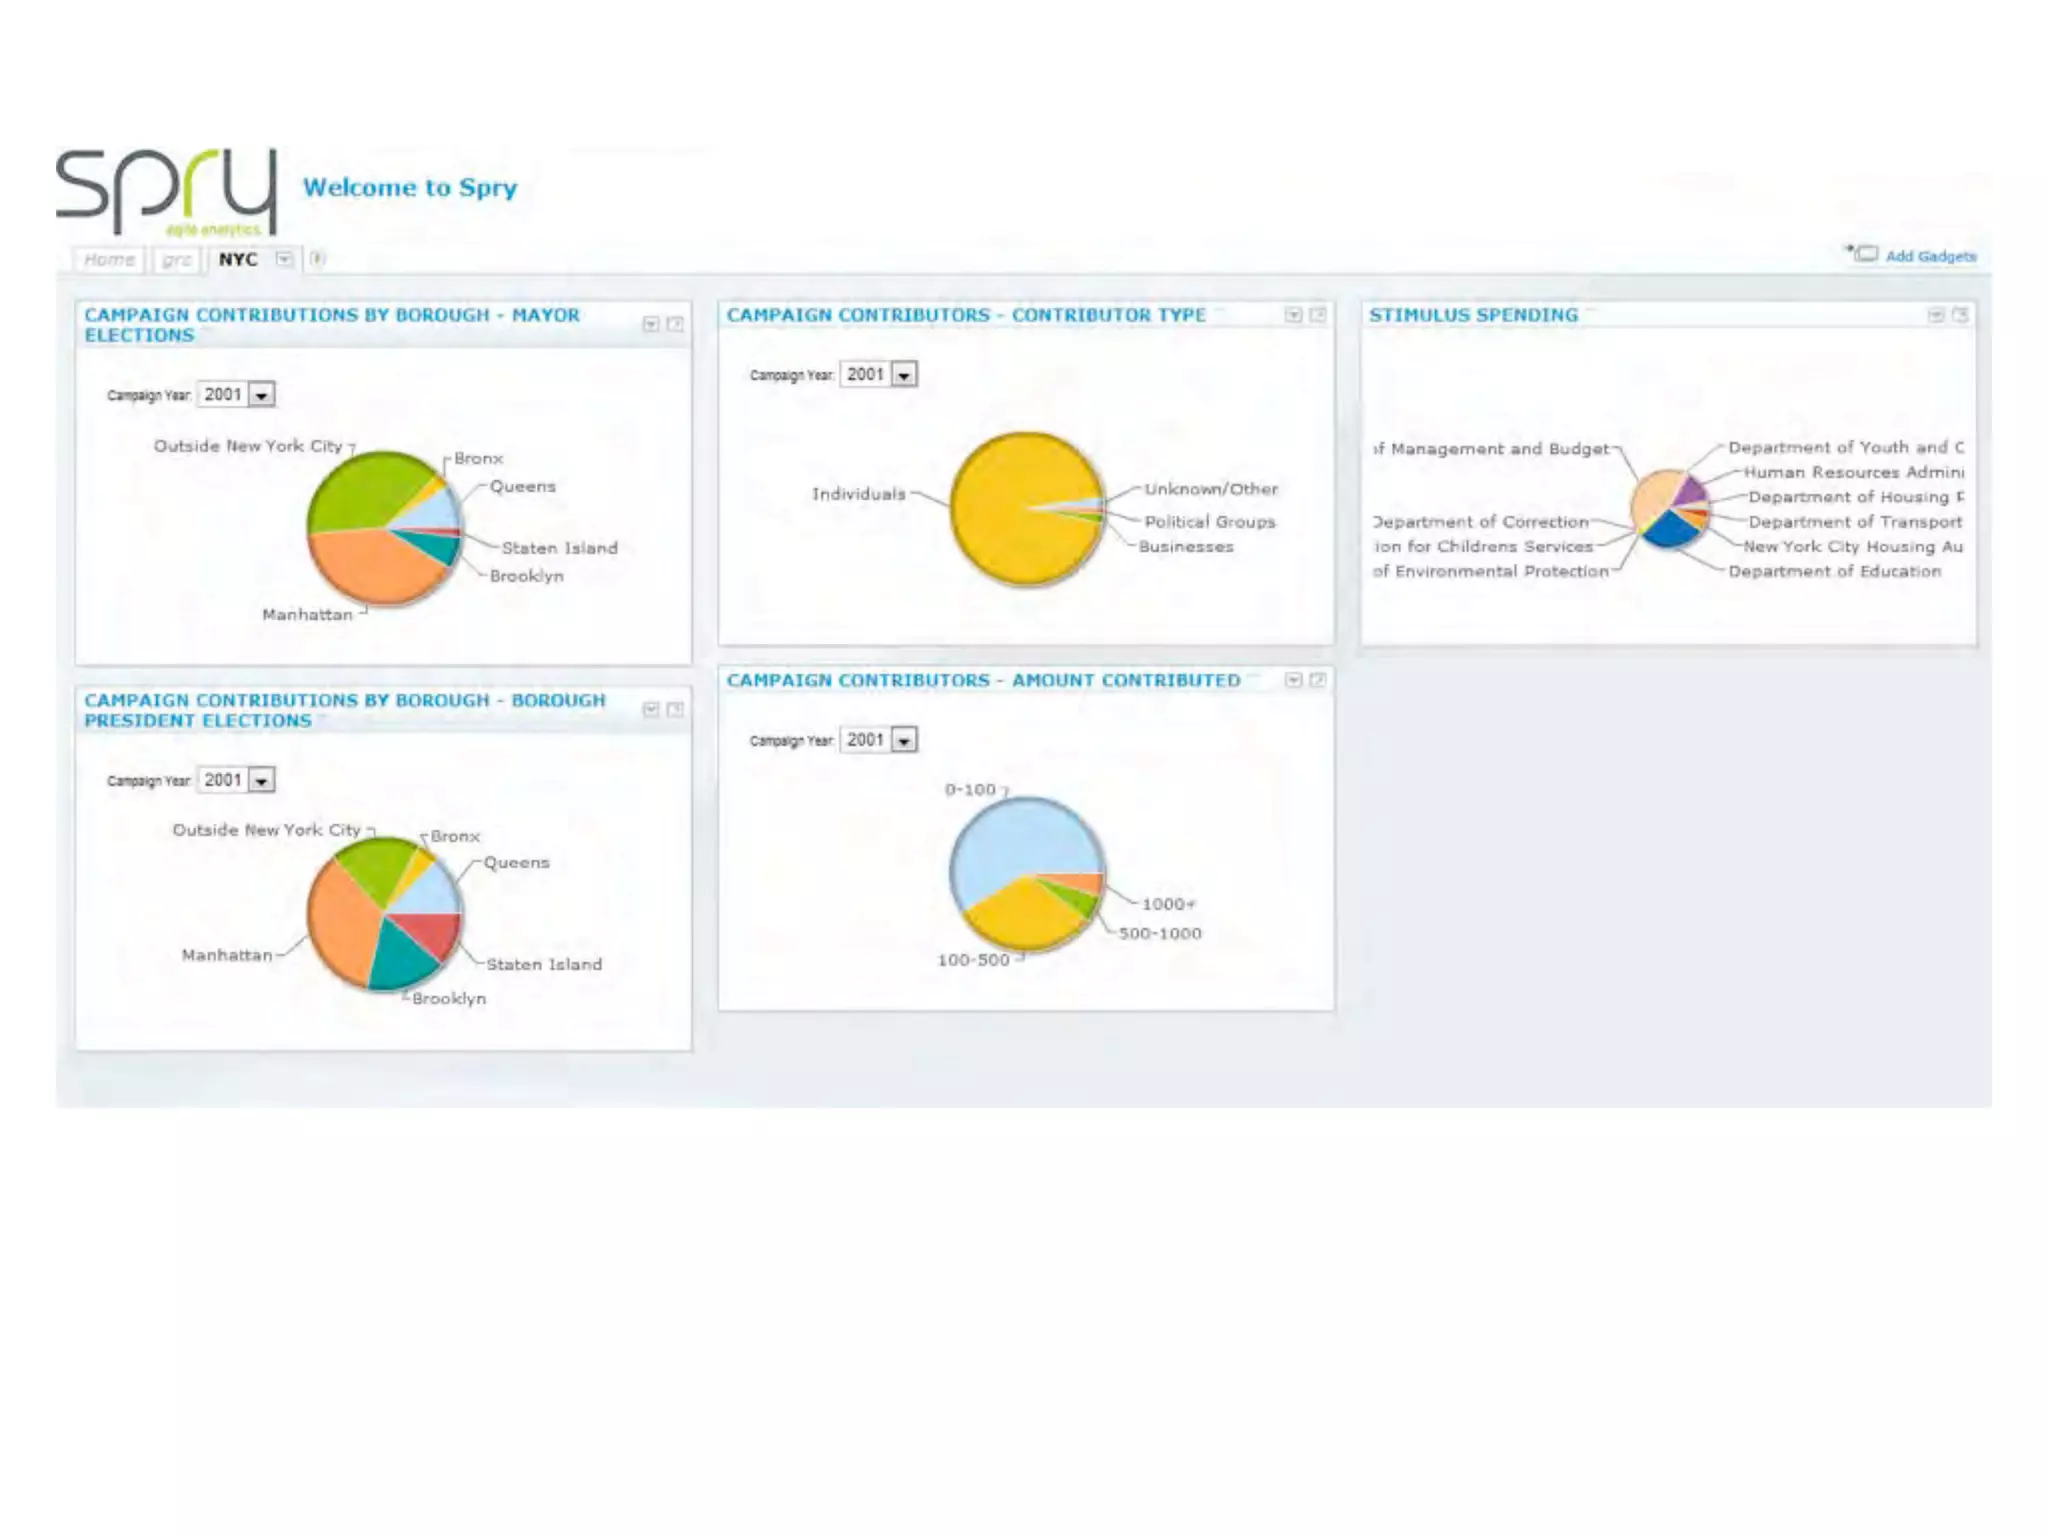Image resolution: width=2048 pixels, height=1536 pixels.
Task: Switch to the Home tab
Action: (x=109, y=260)
